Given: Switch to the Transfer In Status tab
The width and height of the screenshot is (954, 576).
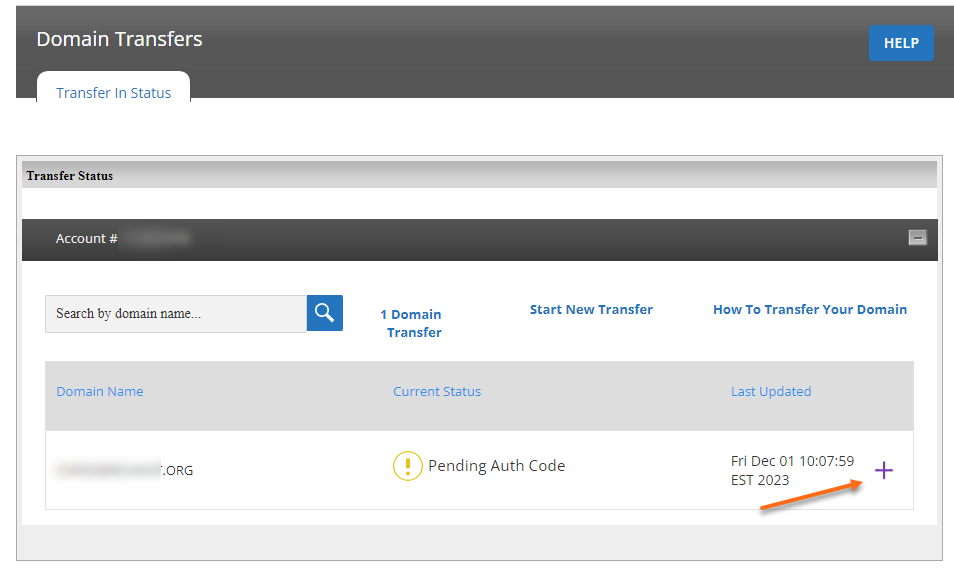Looking at the screenshot, I should (x=113, y=92).
